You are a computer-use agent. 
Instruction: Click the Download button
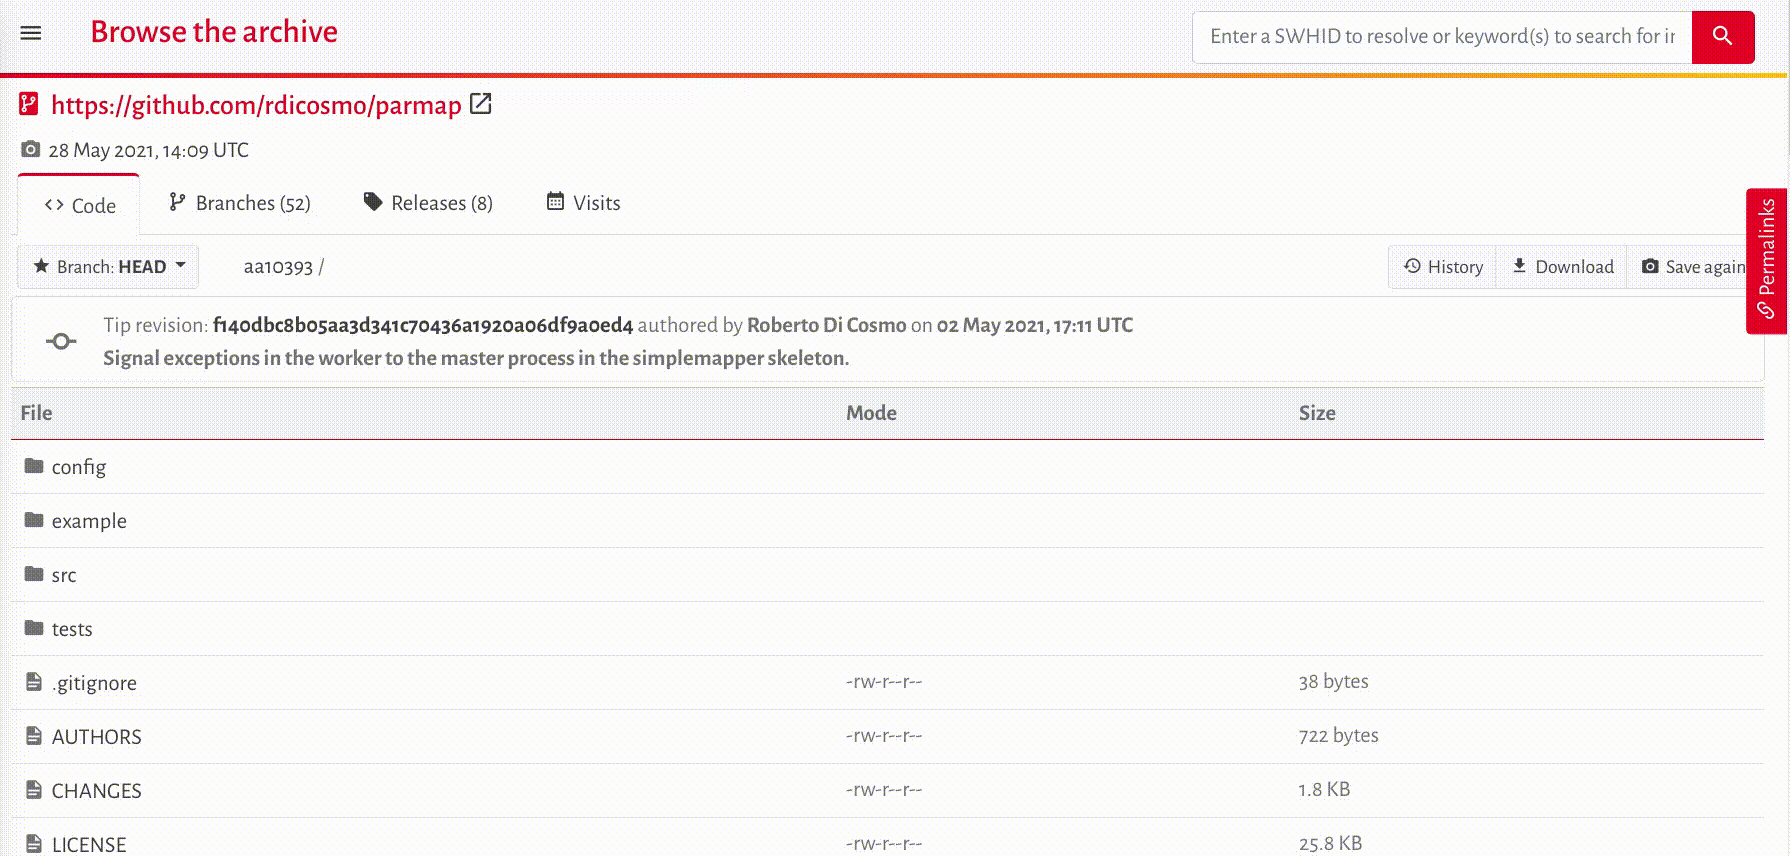pyautogui.click(x=1562, y=267)
